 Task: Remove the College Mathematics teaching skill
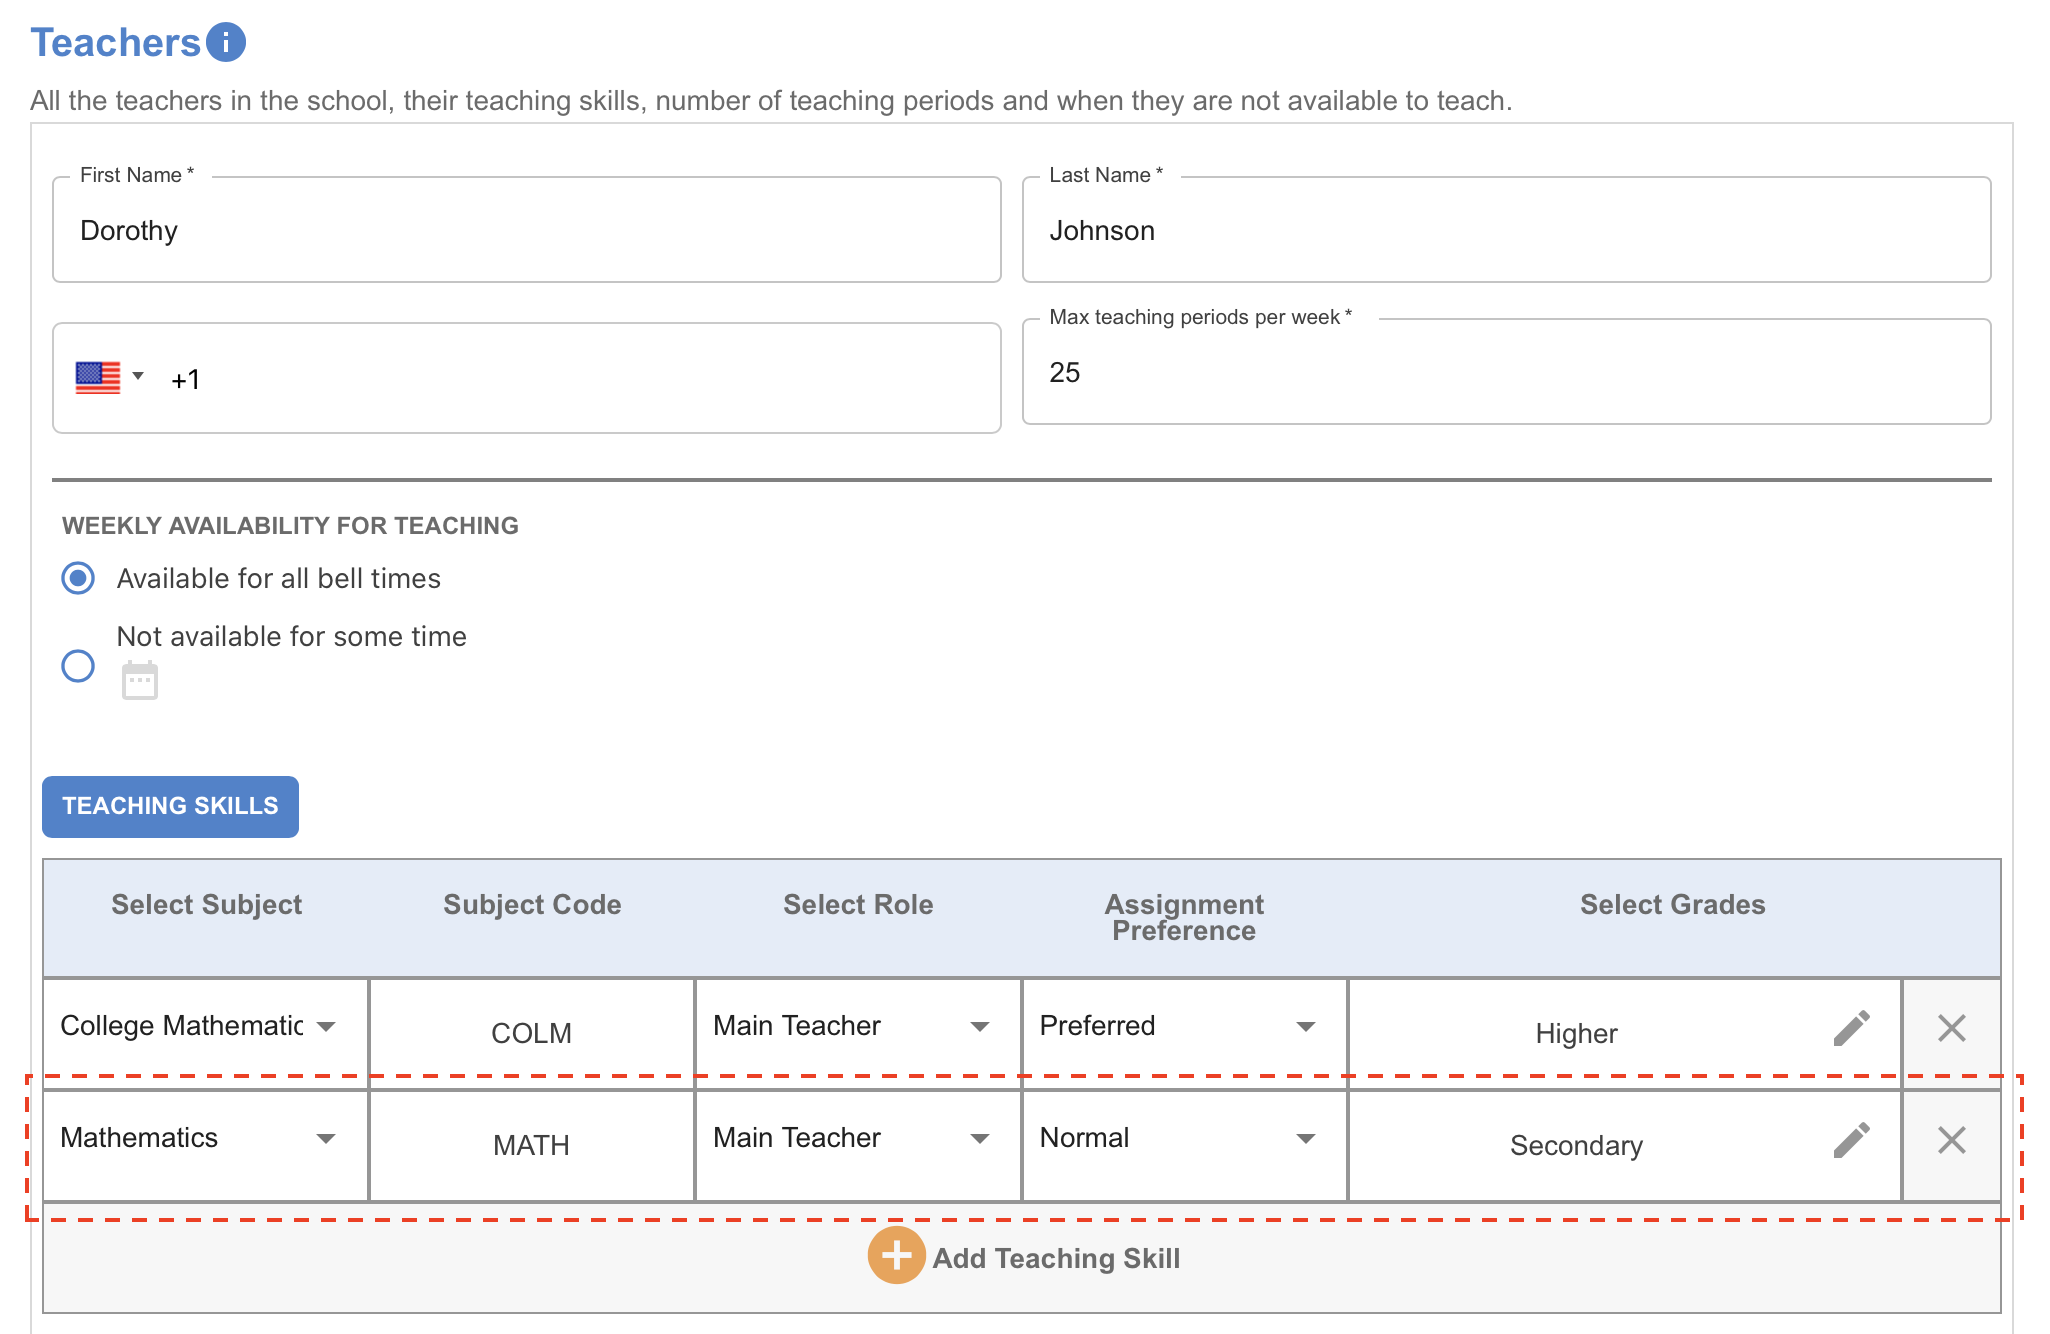[x=1951, y=1028]
